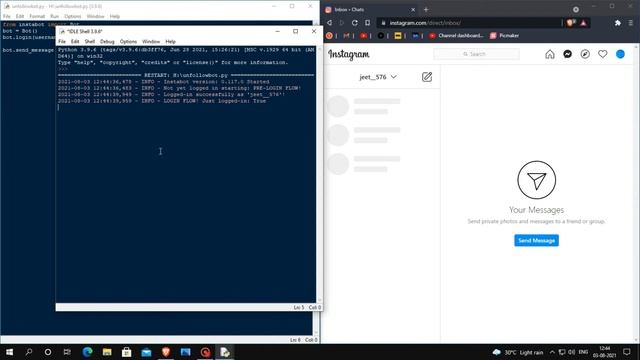Click the taskbar clock and date
Screen dimensions: 640x360
point(604,352)
